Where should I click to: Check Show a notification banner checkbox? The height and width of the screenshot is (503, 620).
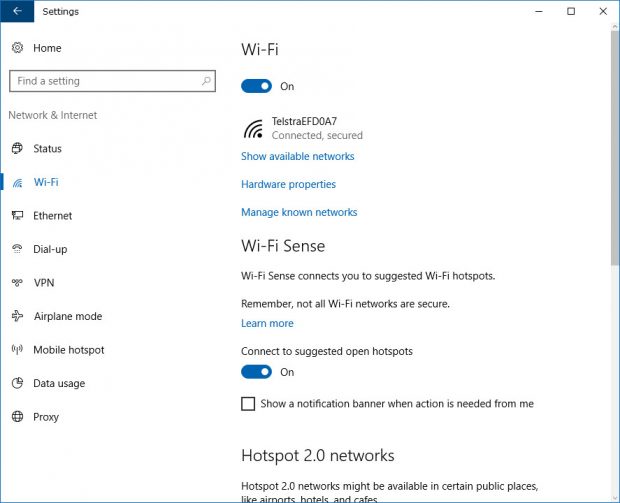[248, 404]
